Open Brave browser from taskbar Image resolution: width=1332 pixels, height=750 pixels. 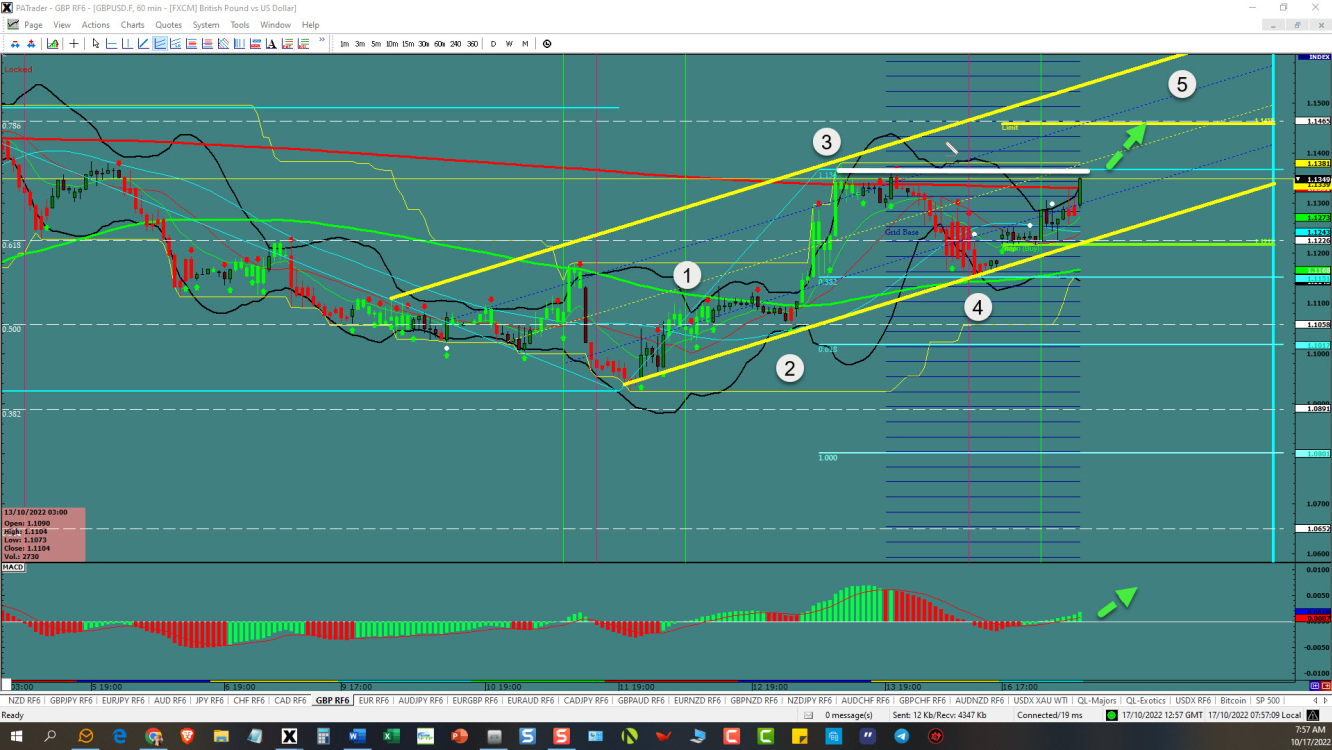188,736
